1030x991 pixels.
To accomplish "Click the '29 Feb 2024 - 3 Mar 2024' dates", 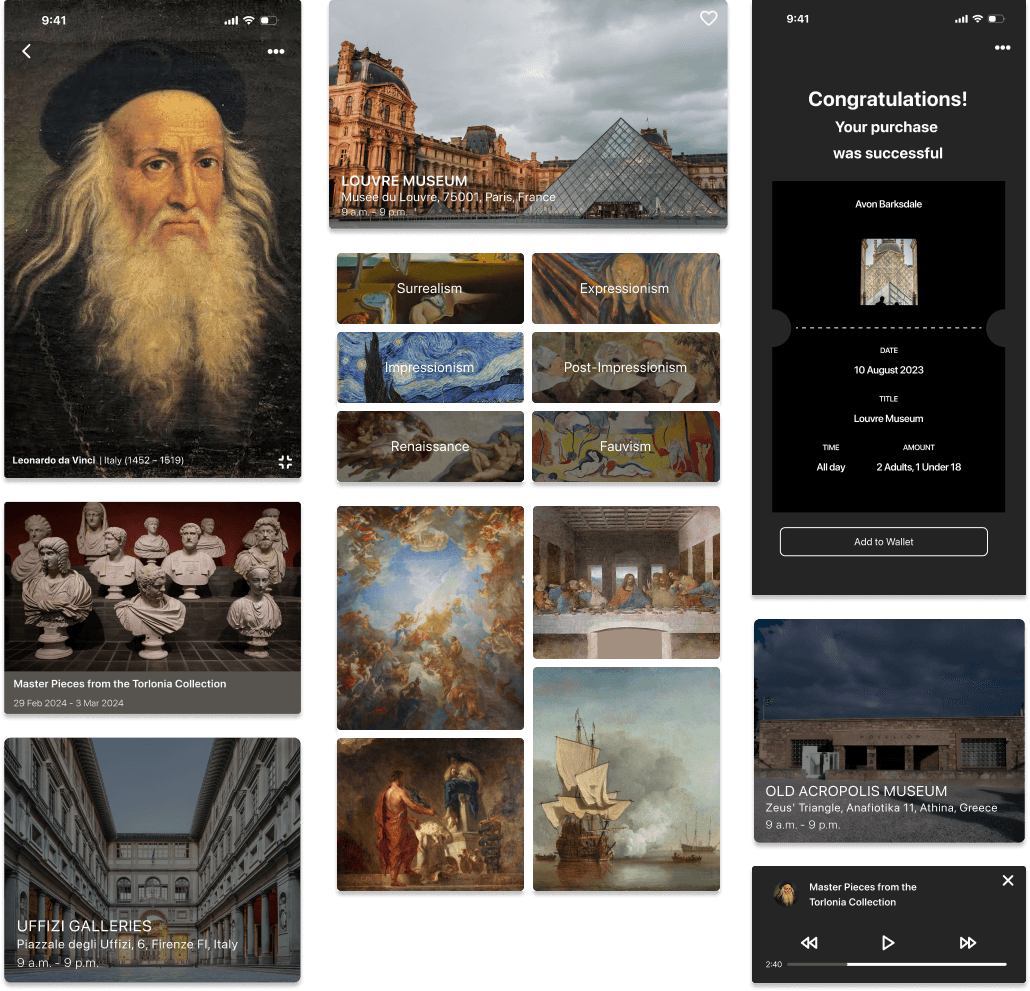I will [68, 703].
